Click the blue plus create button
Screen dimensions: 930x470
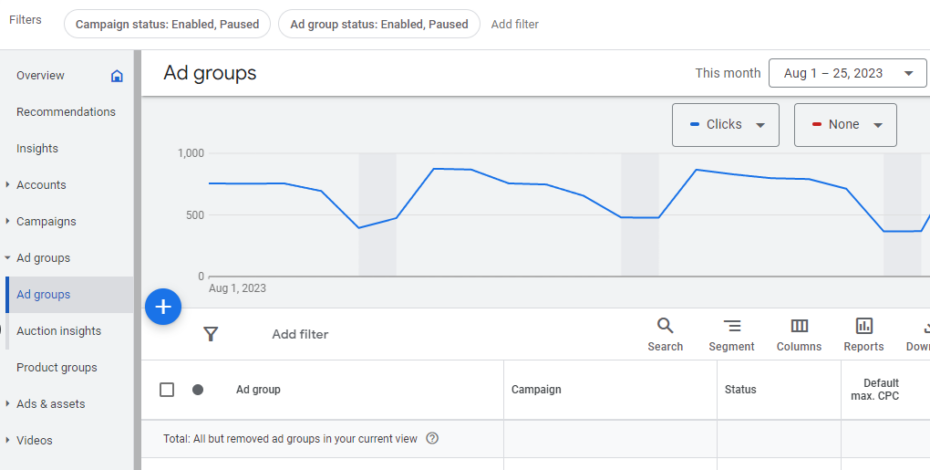click(163, 307)
